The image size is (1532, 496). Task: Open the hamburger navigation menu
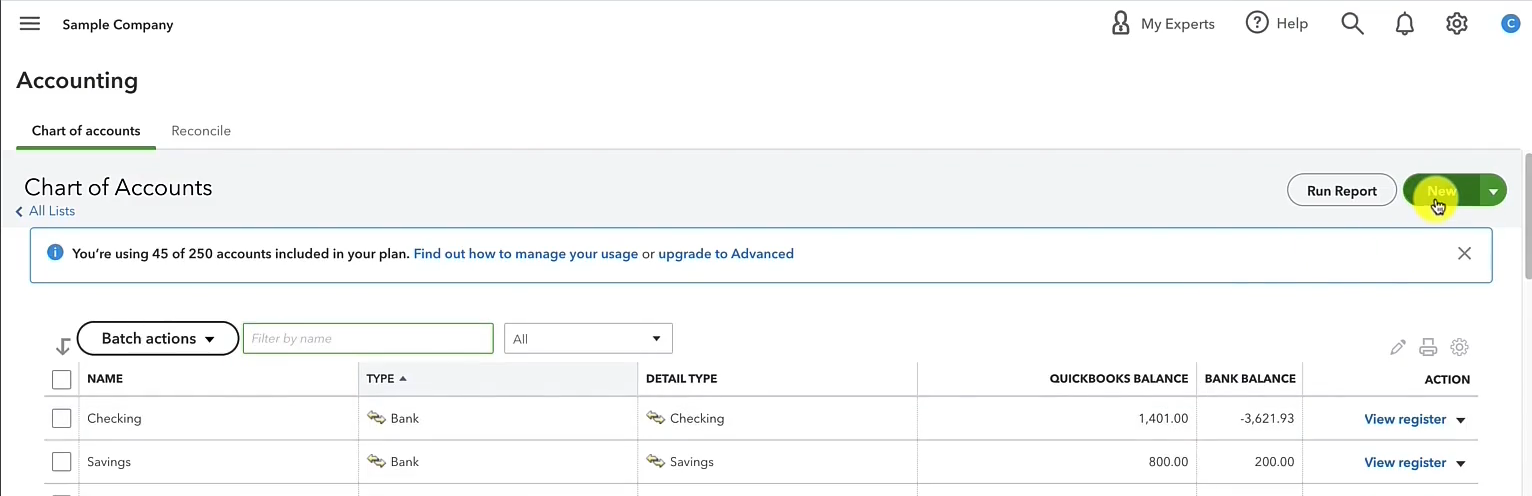(30, 24)
